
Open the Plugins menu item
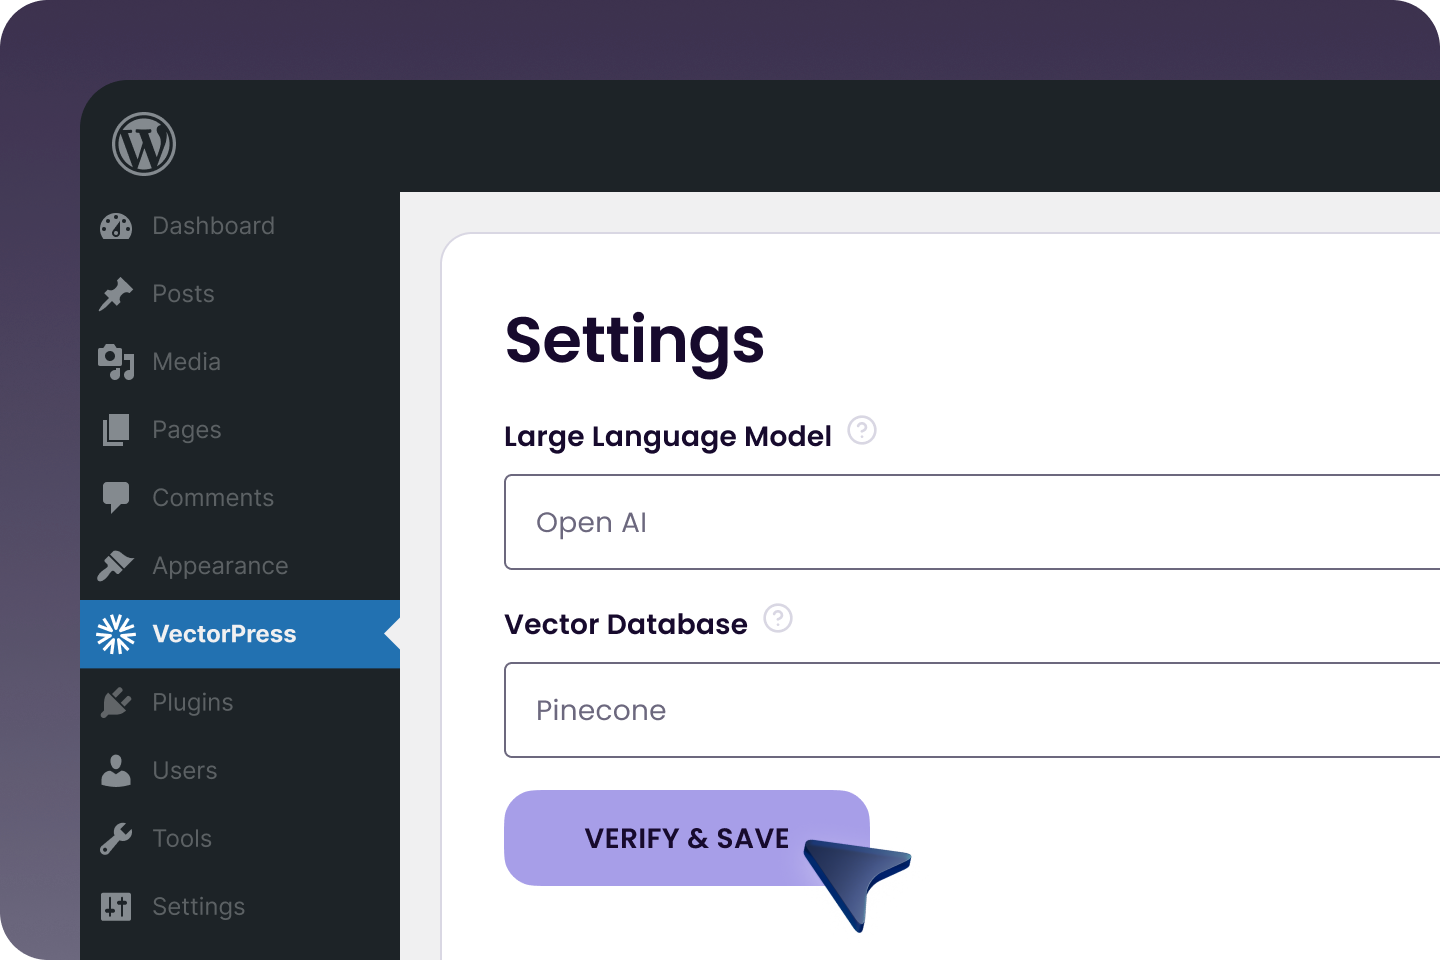click(240, 702)
